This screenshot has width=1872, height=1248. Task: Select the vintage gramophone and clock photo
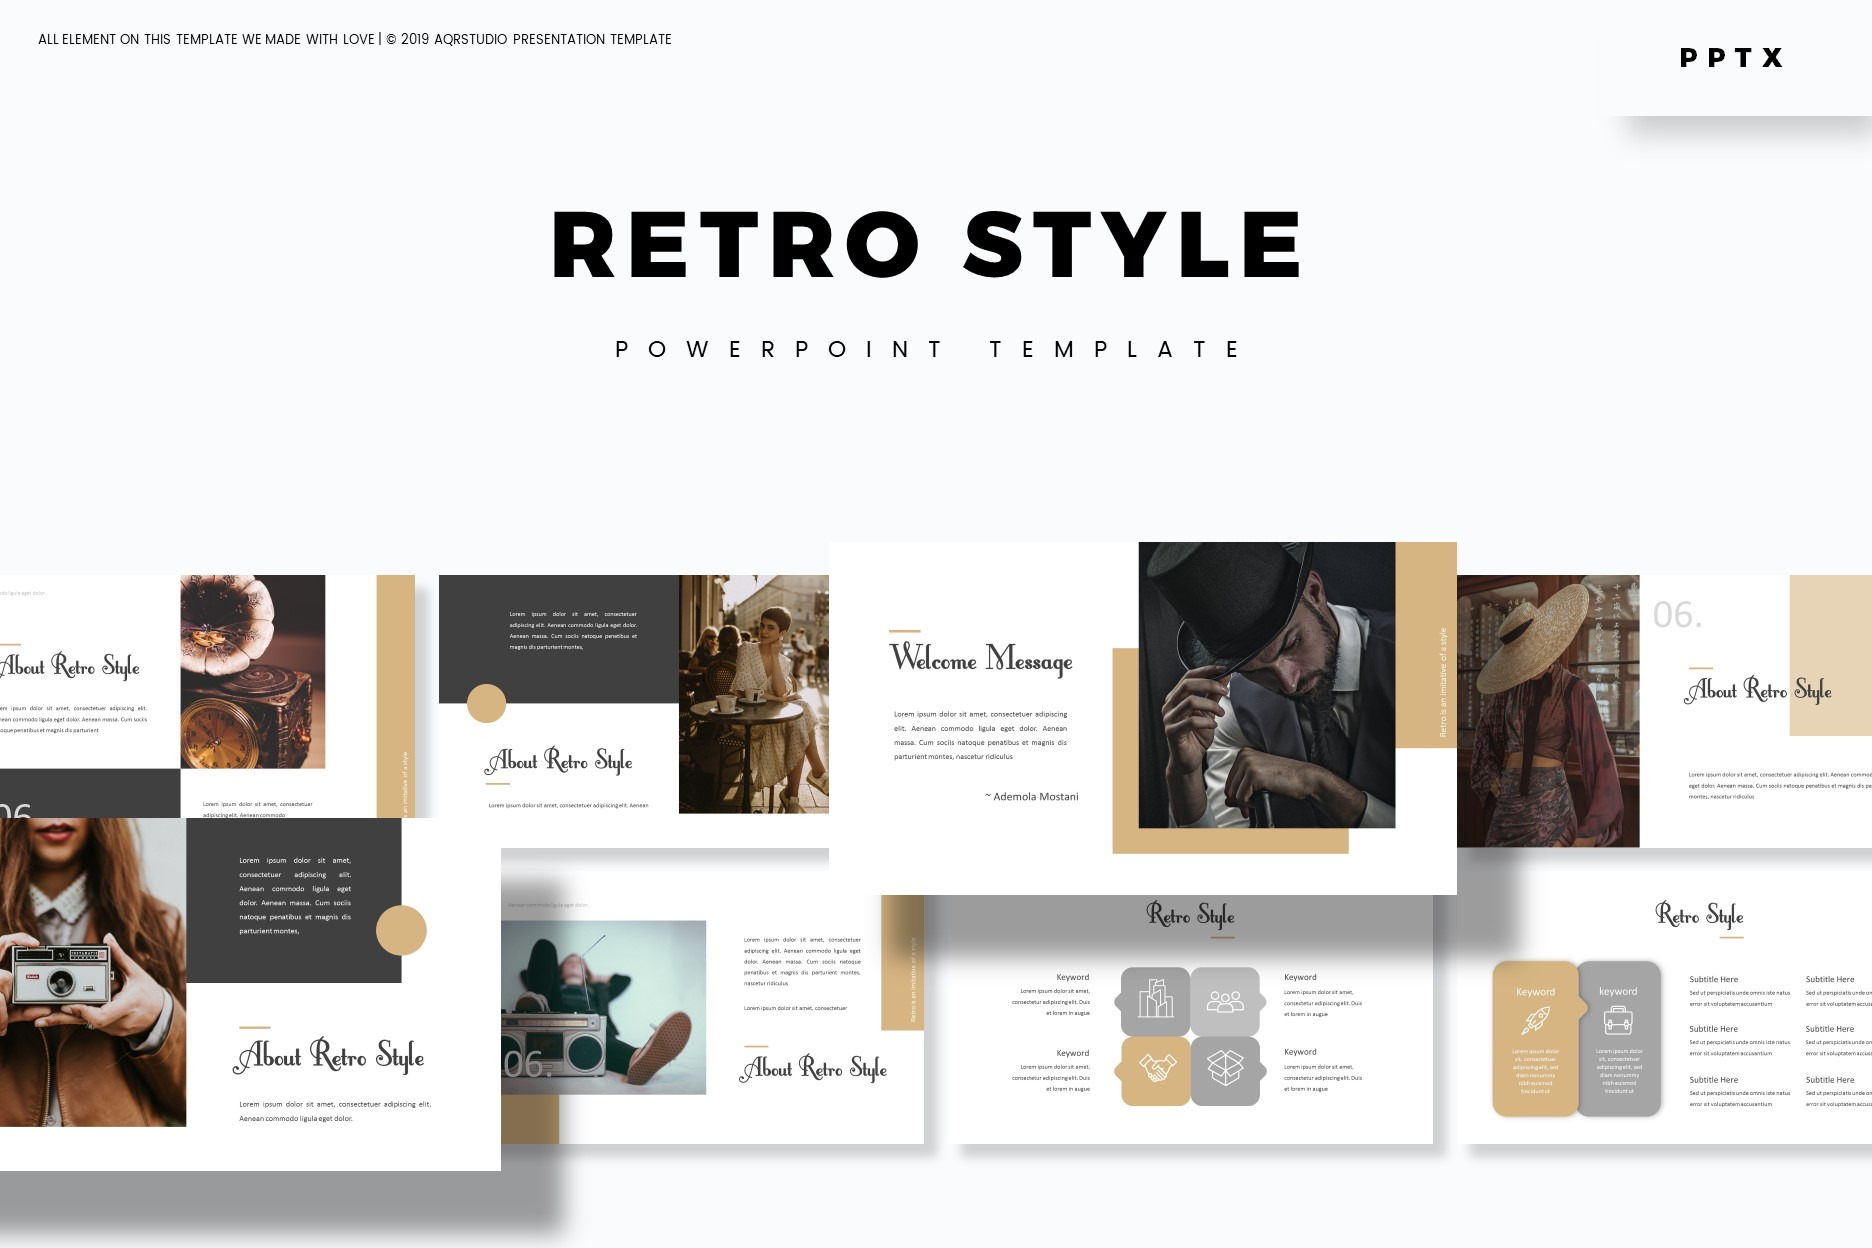coord(252,672)
